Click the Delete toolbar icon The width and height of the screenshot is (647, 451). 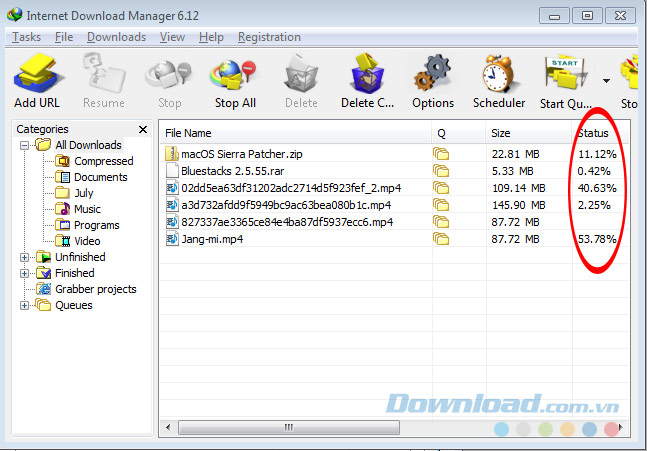301,74
